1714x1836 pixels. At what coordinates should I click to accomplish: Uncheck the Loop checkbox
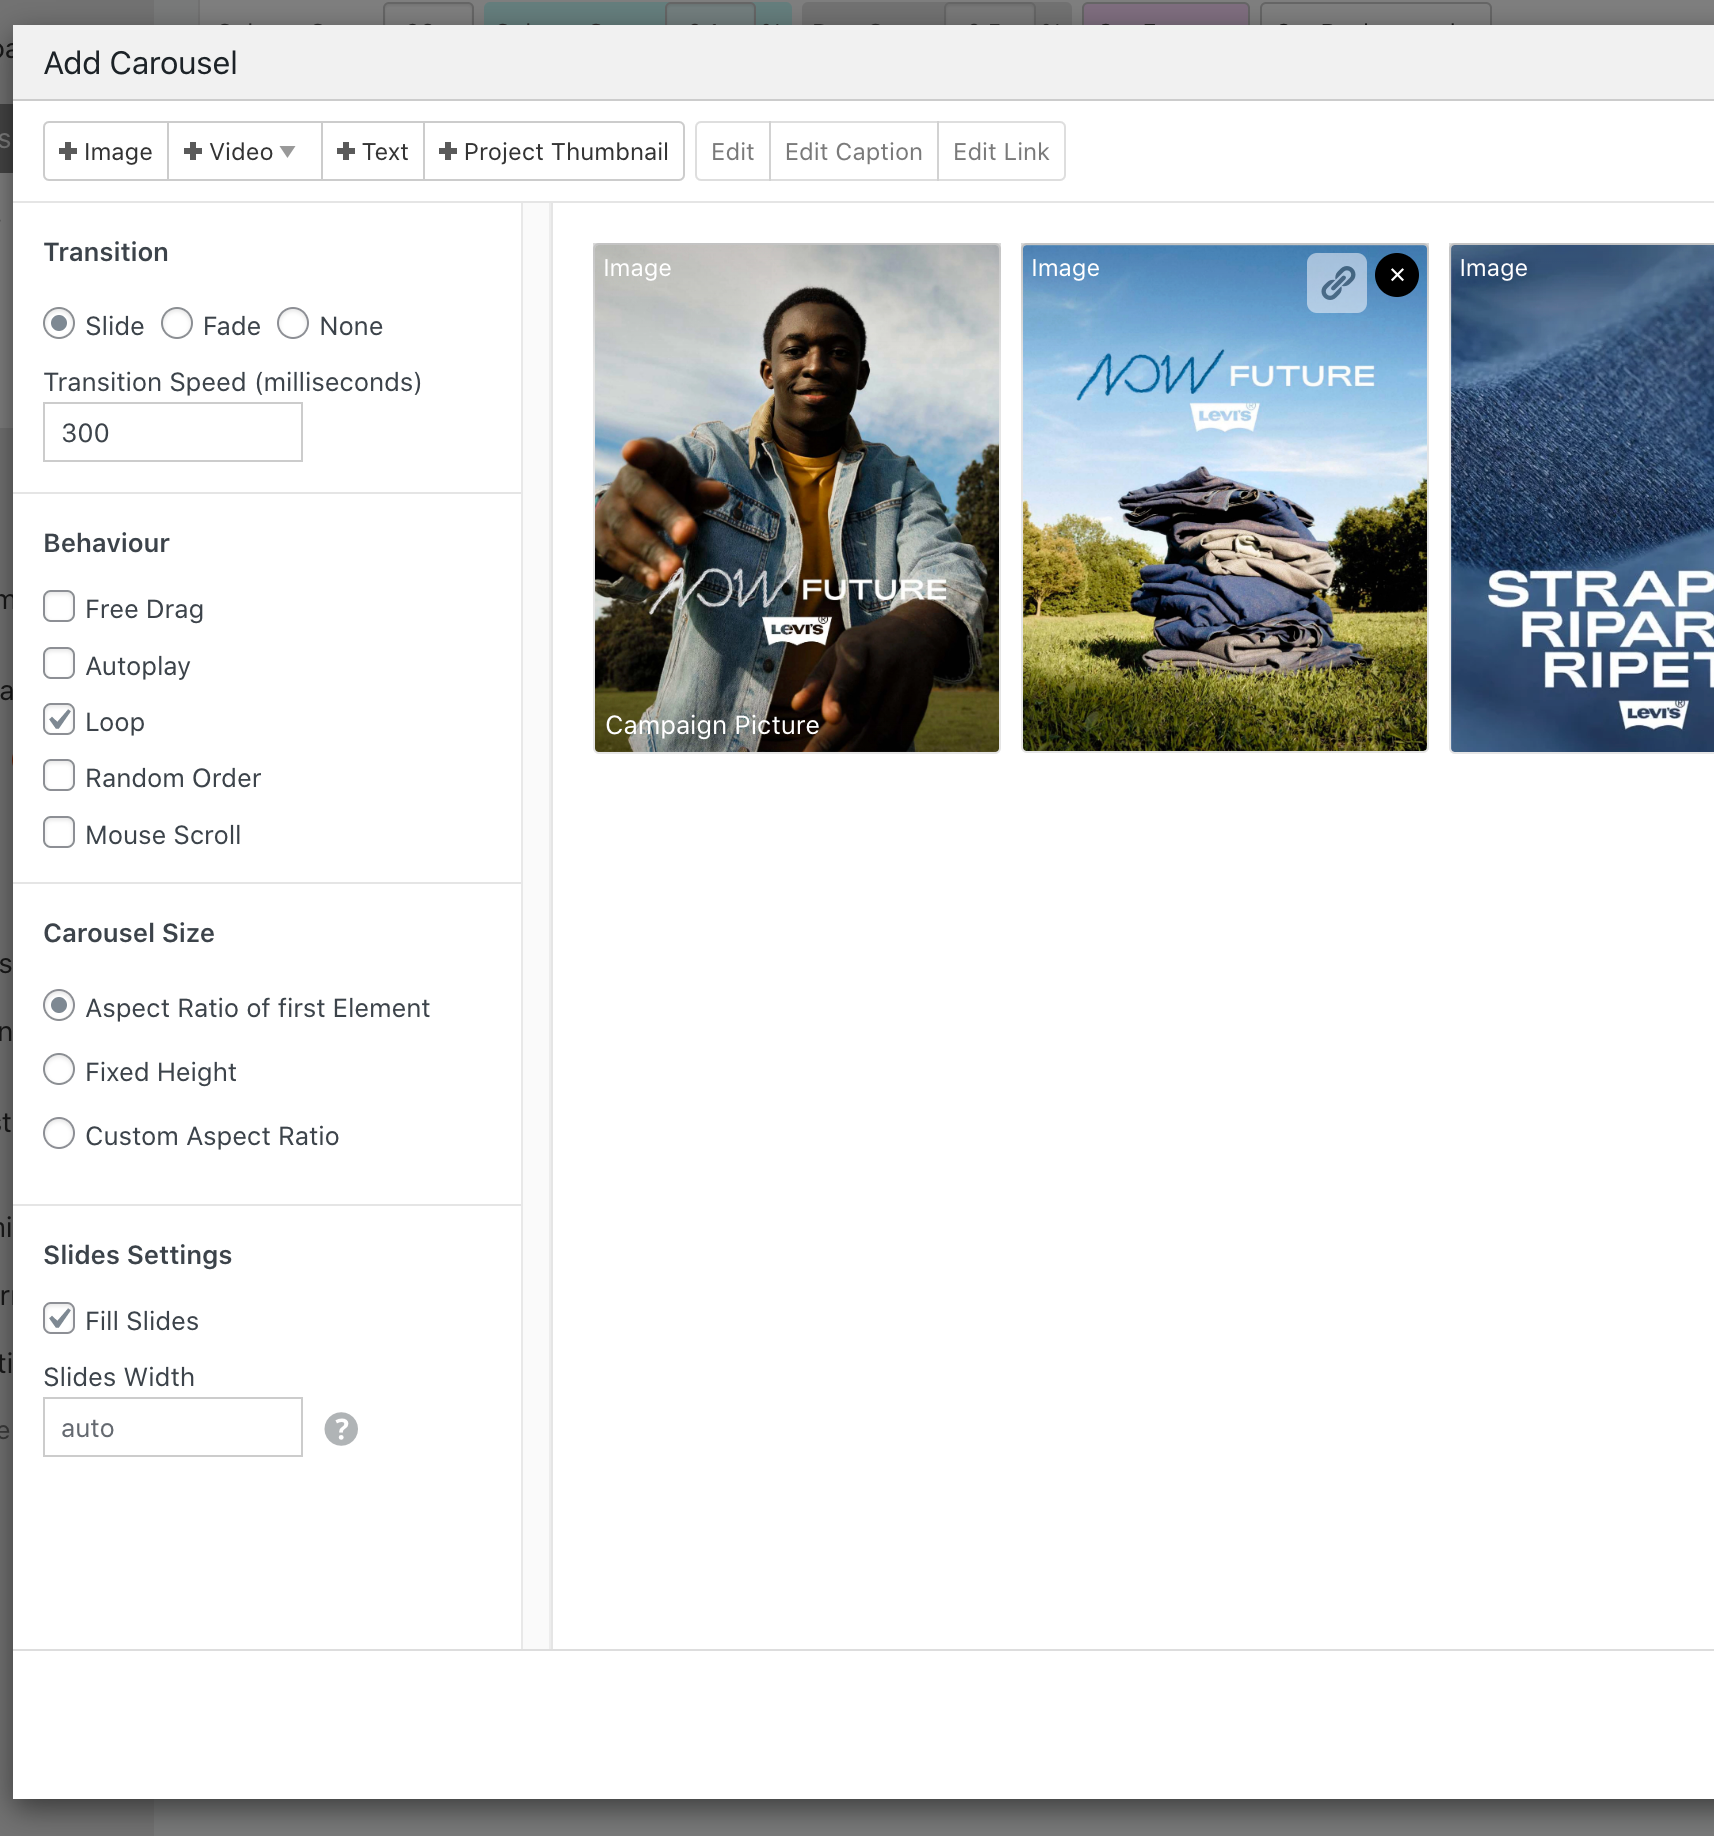[x=59, y=720]
